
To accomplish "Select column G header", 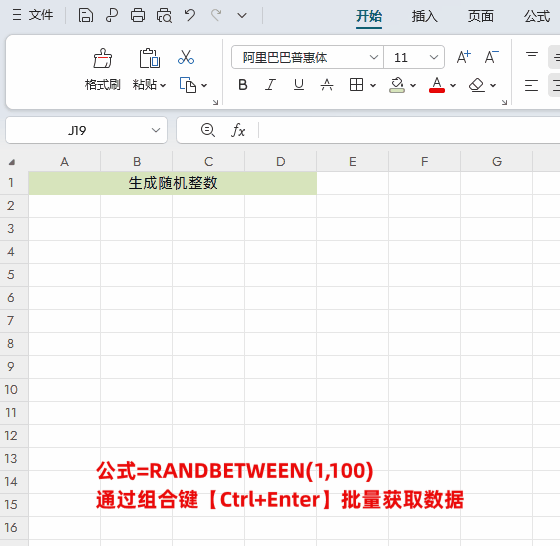I will coord(497,162).
